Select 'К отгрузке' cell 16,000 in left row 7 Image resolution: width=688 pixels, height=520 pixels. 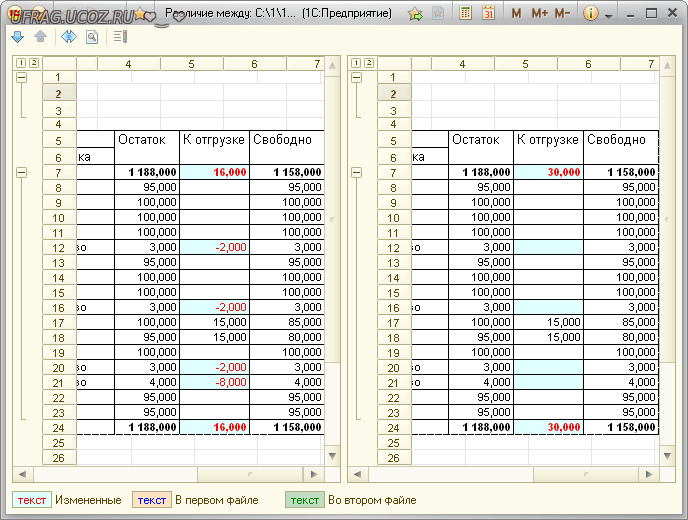tap(214, 172)
